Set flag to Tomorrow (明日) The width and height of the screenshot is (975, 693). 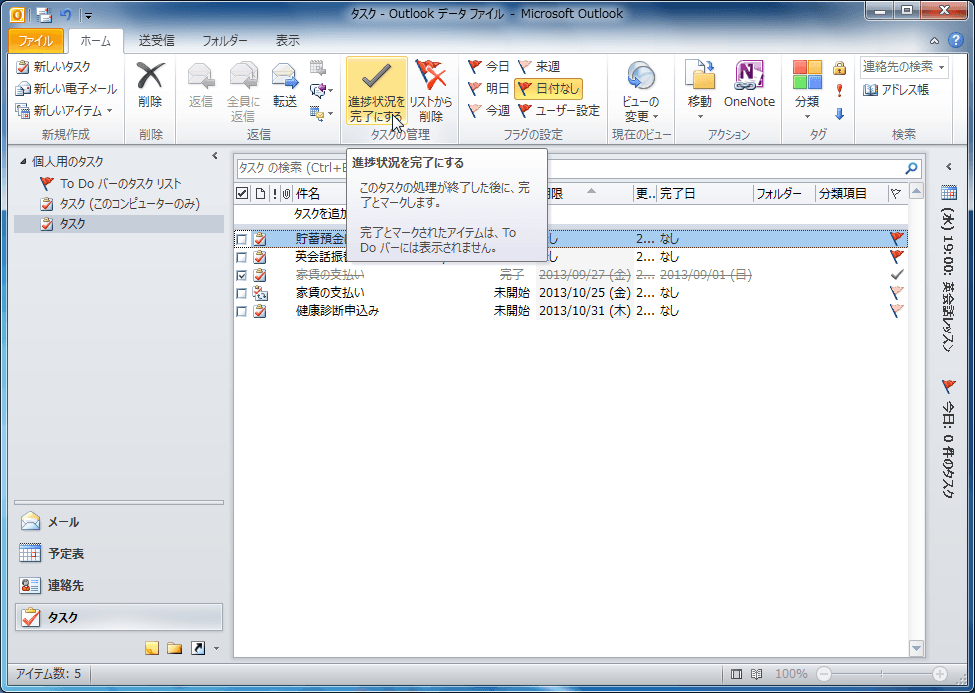point(489,88)
